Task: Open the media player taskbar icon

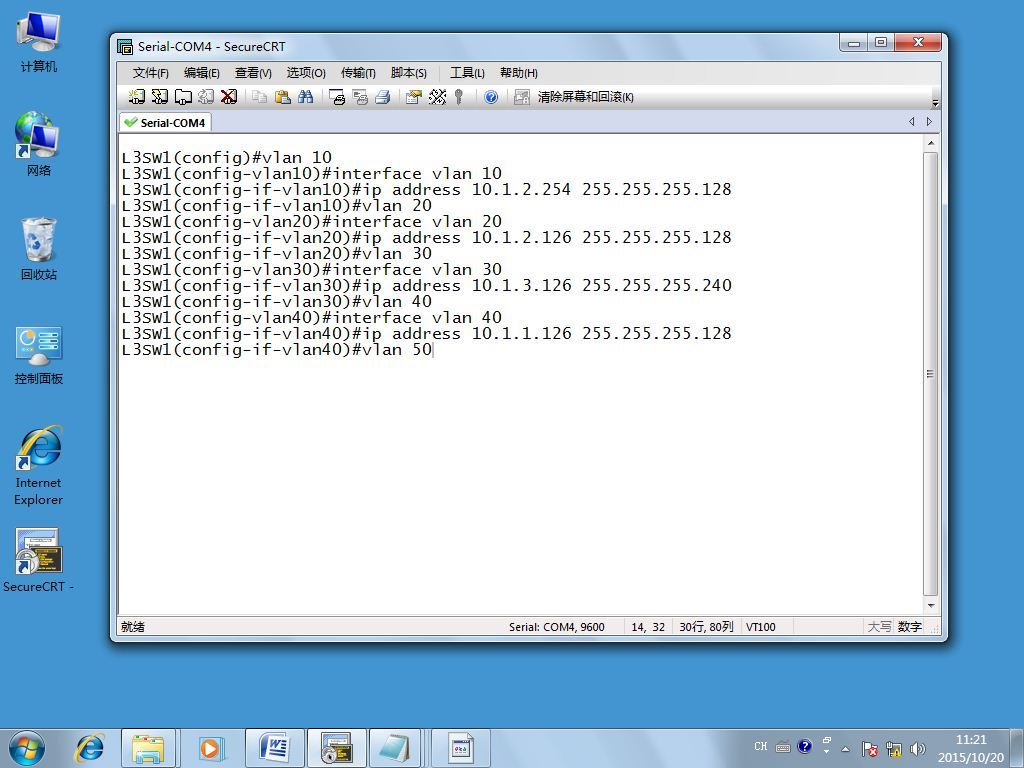Action: (x=210, y=748)
